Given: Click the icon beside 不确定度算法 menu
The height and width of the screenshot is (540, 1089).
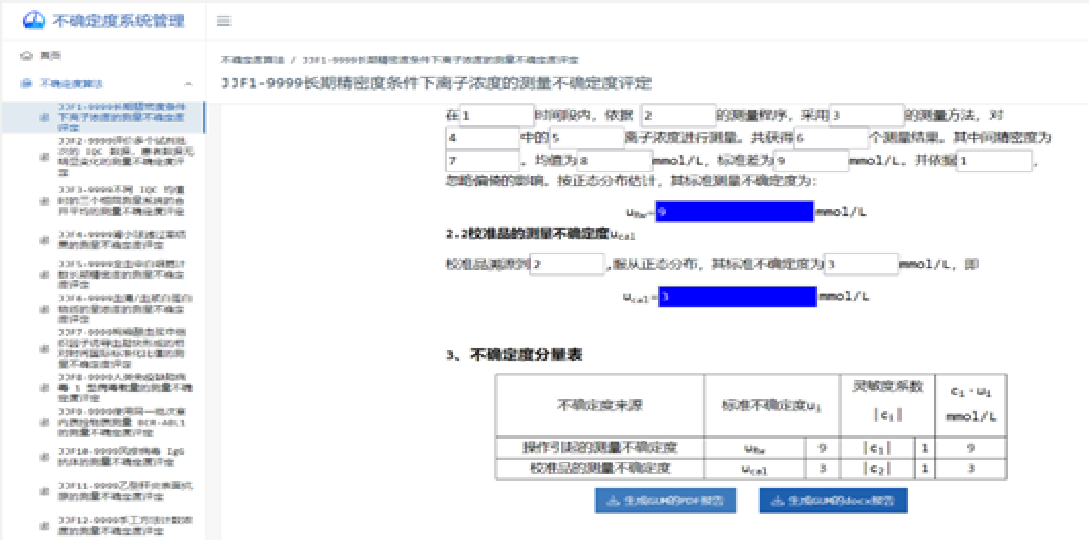Looking at the screenshot, I should [x=26, y=84].
